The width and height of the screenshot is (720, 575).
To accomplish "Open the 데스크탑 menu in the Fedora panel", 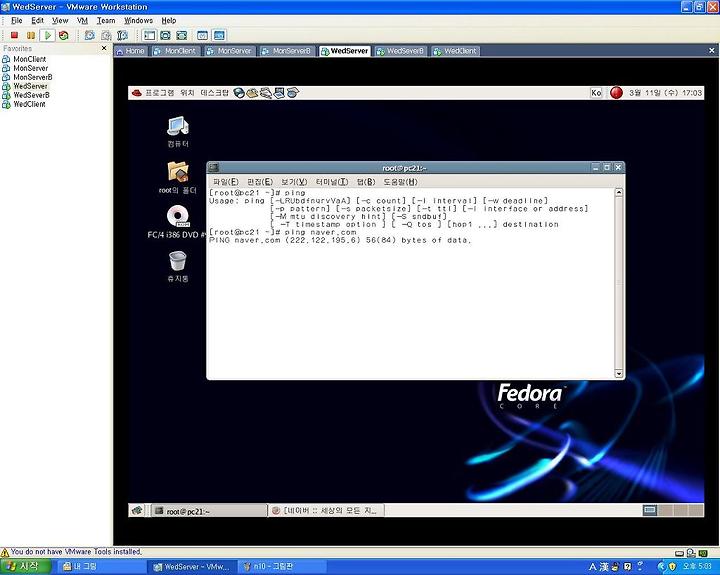I will [x=214, y=93].
